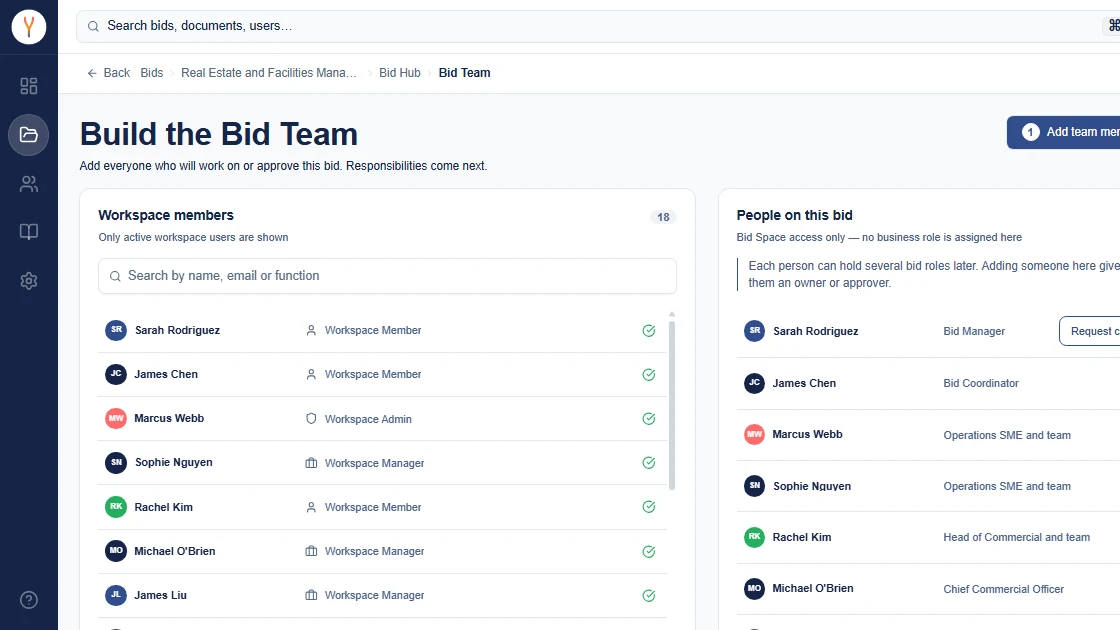
Task: Focus the search by name, email field
Action: 387,276
